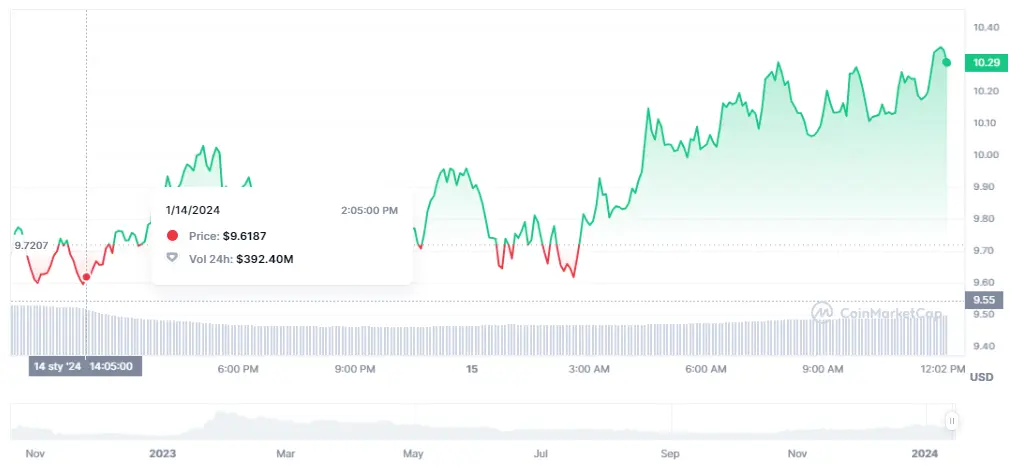Click the red price dot in the tooltip

click(x=172, y=236)
